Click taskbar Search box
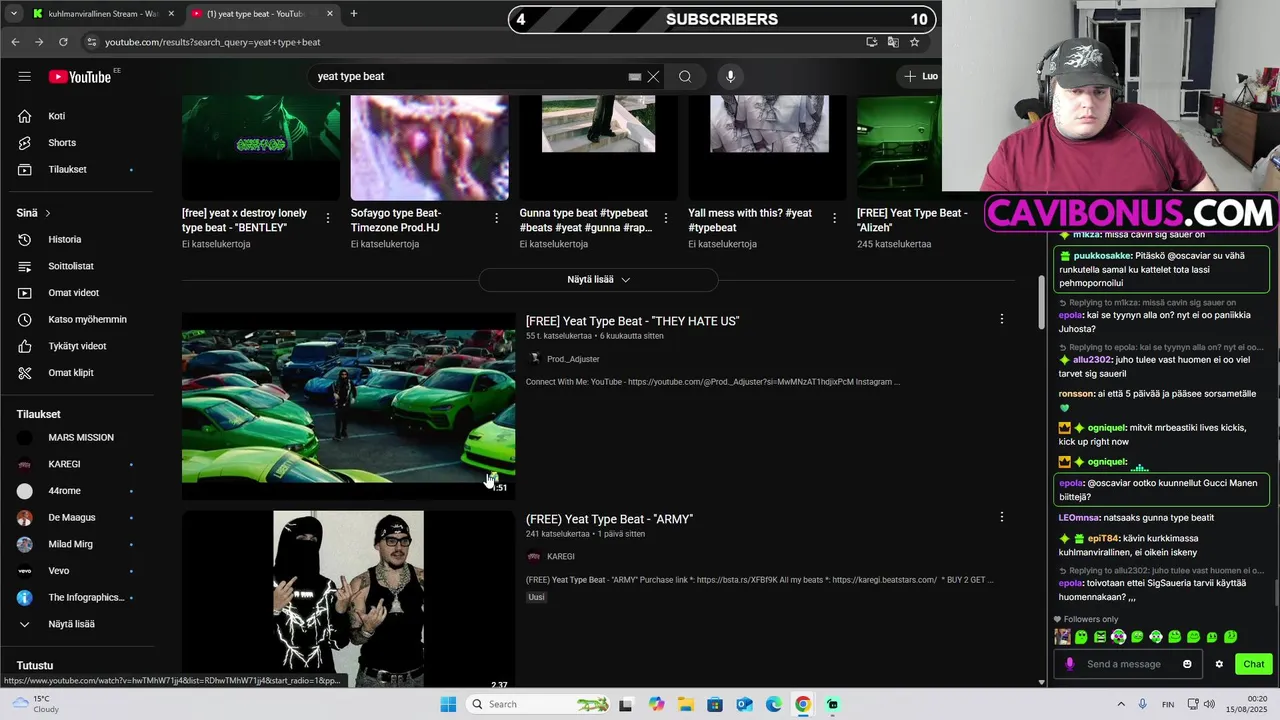Screen dimensions: 1280x720 coord(538,704)
